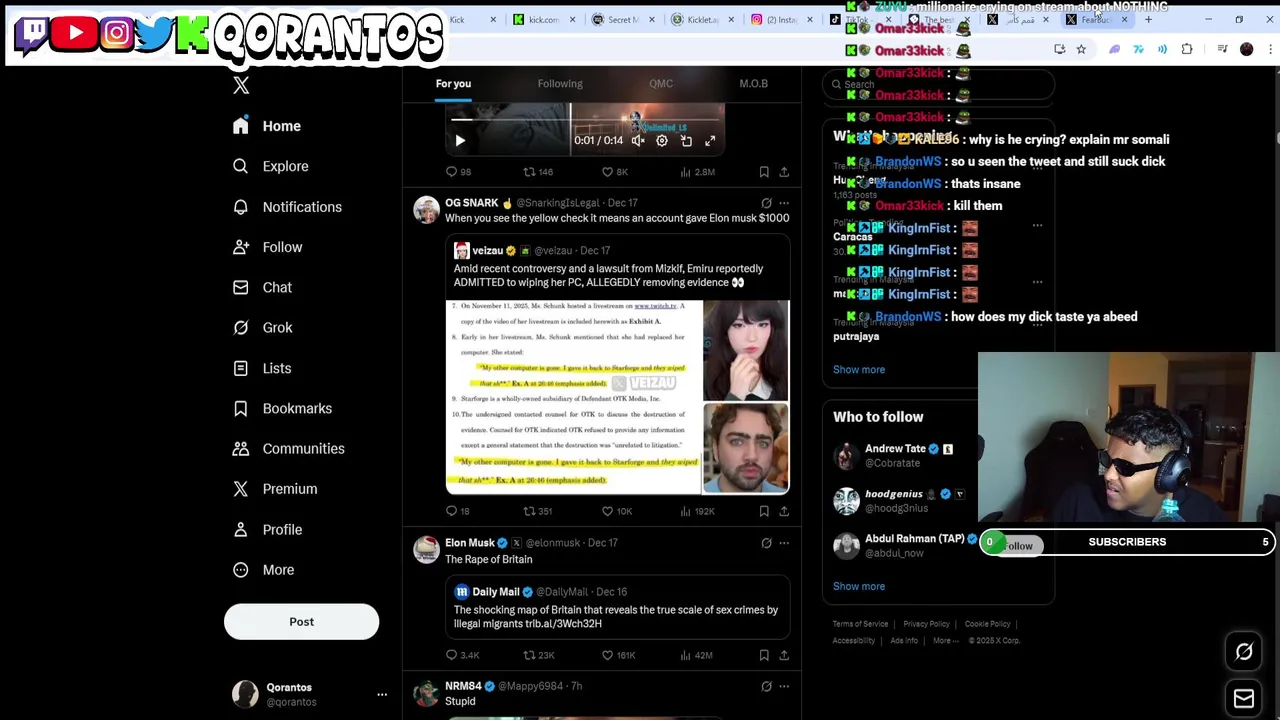Screen dimensions: 1280x720
Task: Play the video in the top post
Action: [x=460, y=141]
